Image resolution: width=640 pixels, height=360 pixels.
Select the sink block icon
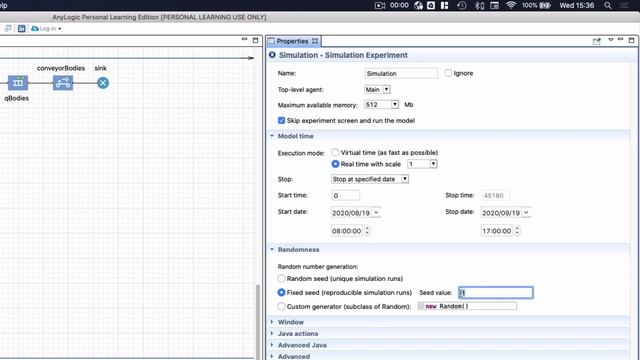pyautogui.click(x=103, y=83)
